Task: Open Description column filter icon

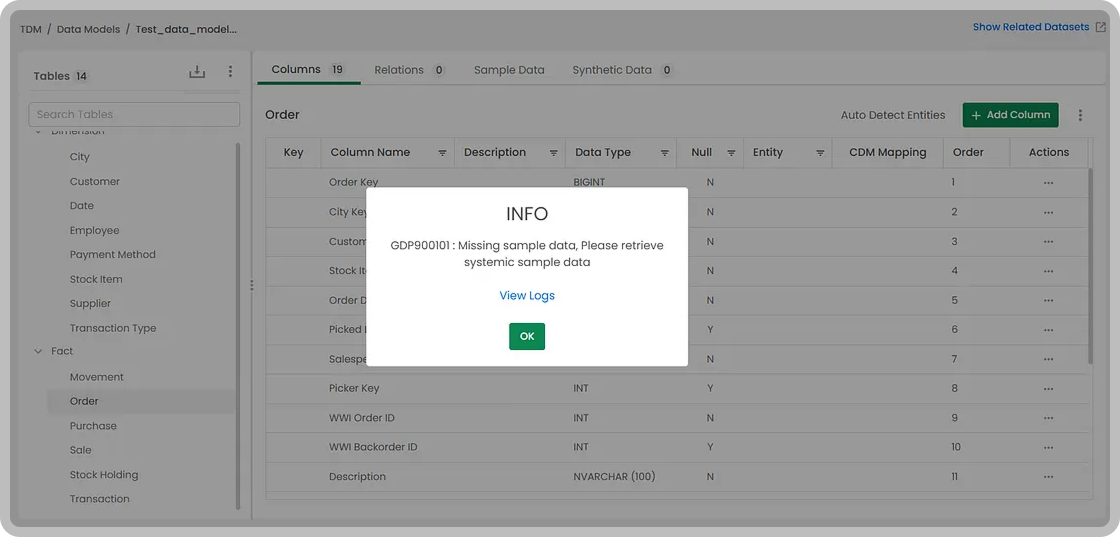Action: [x=554, y=153]
